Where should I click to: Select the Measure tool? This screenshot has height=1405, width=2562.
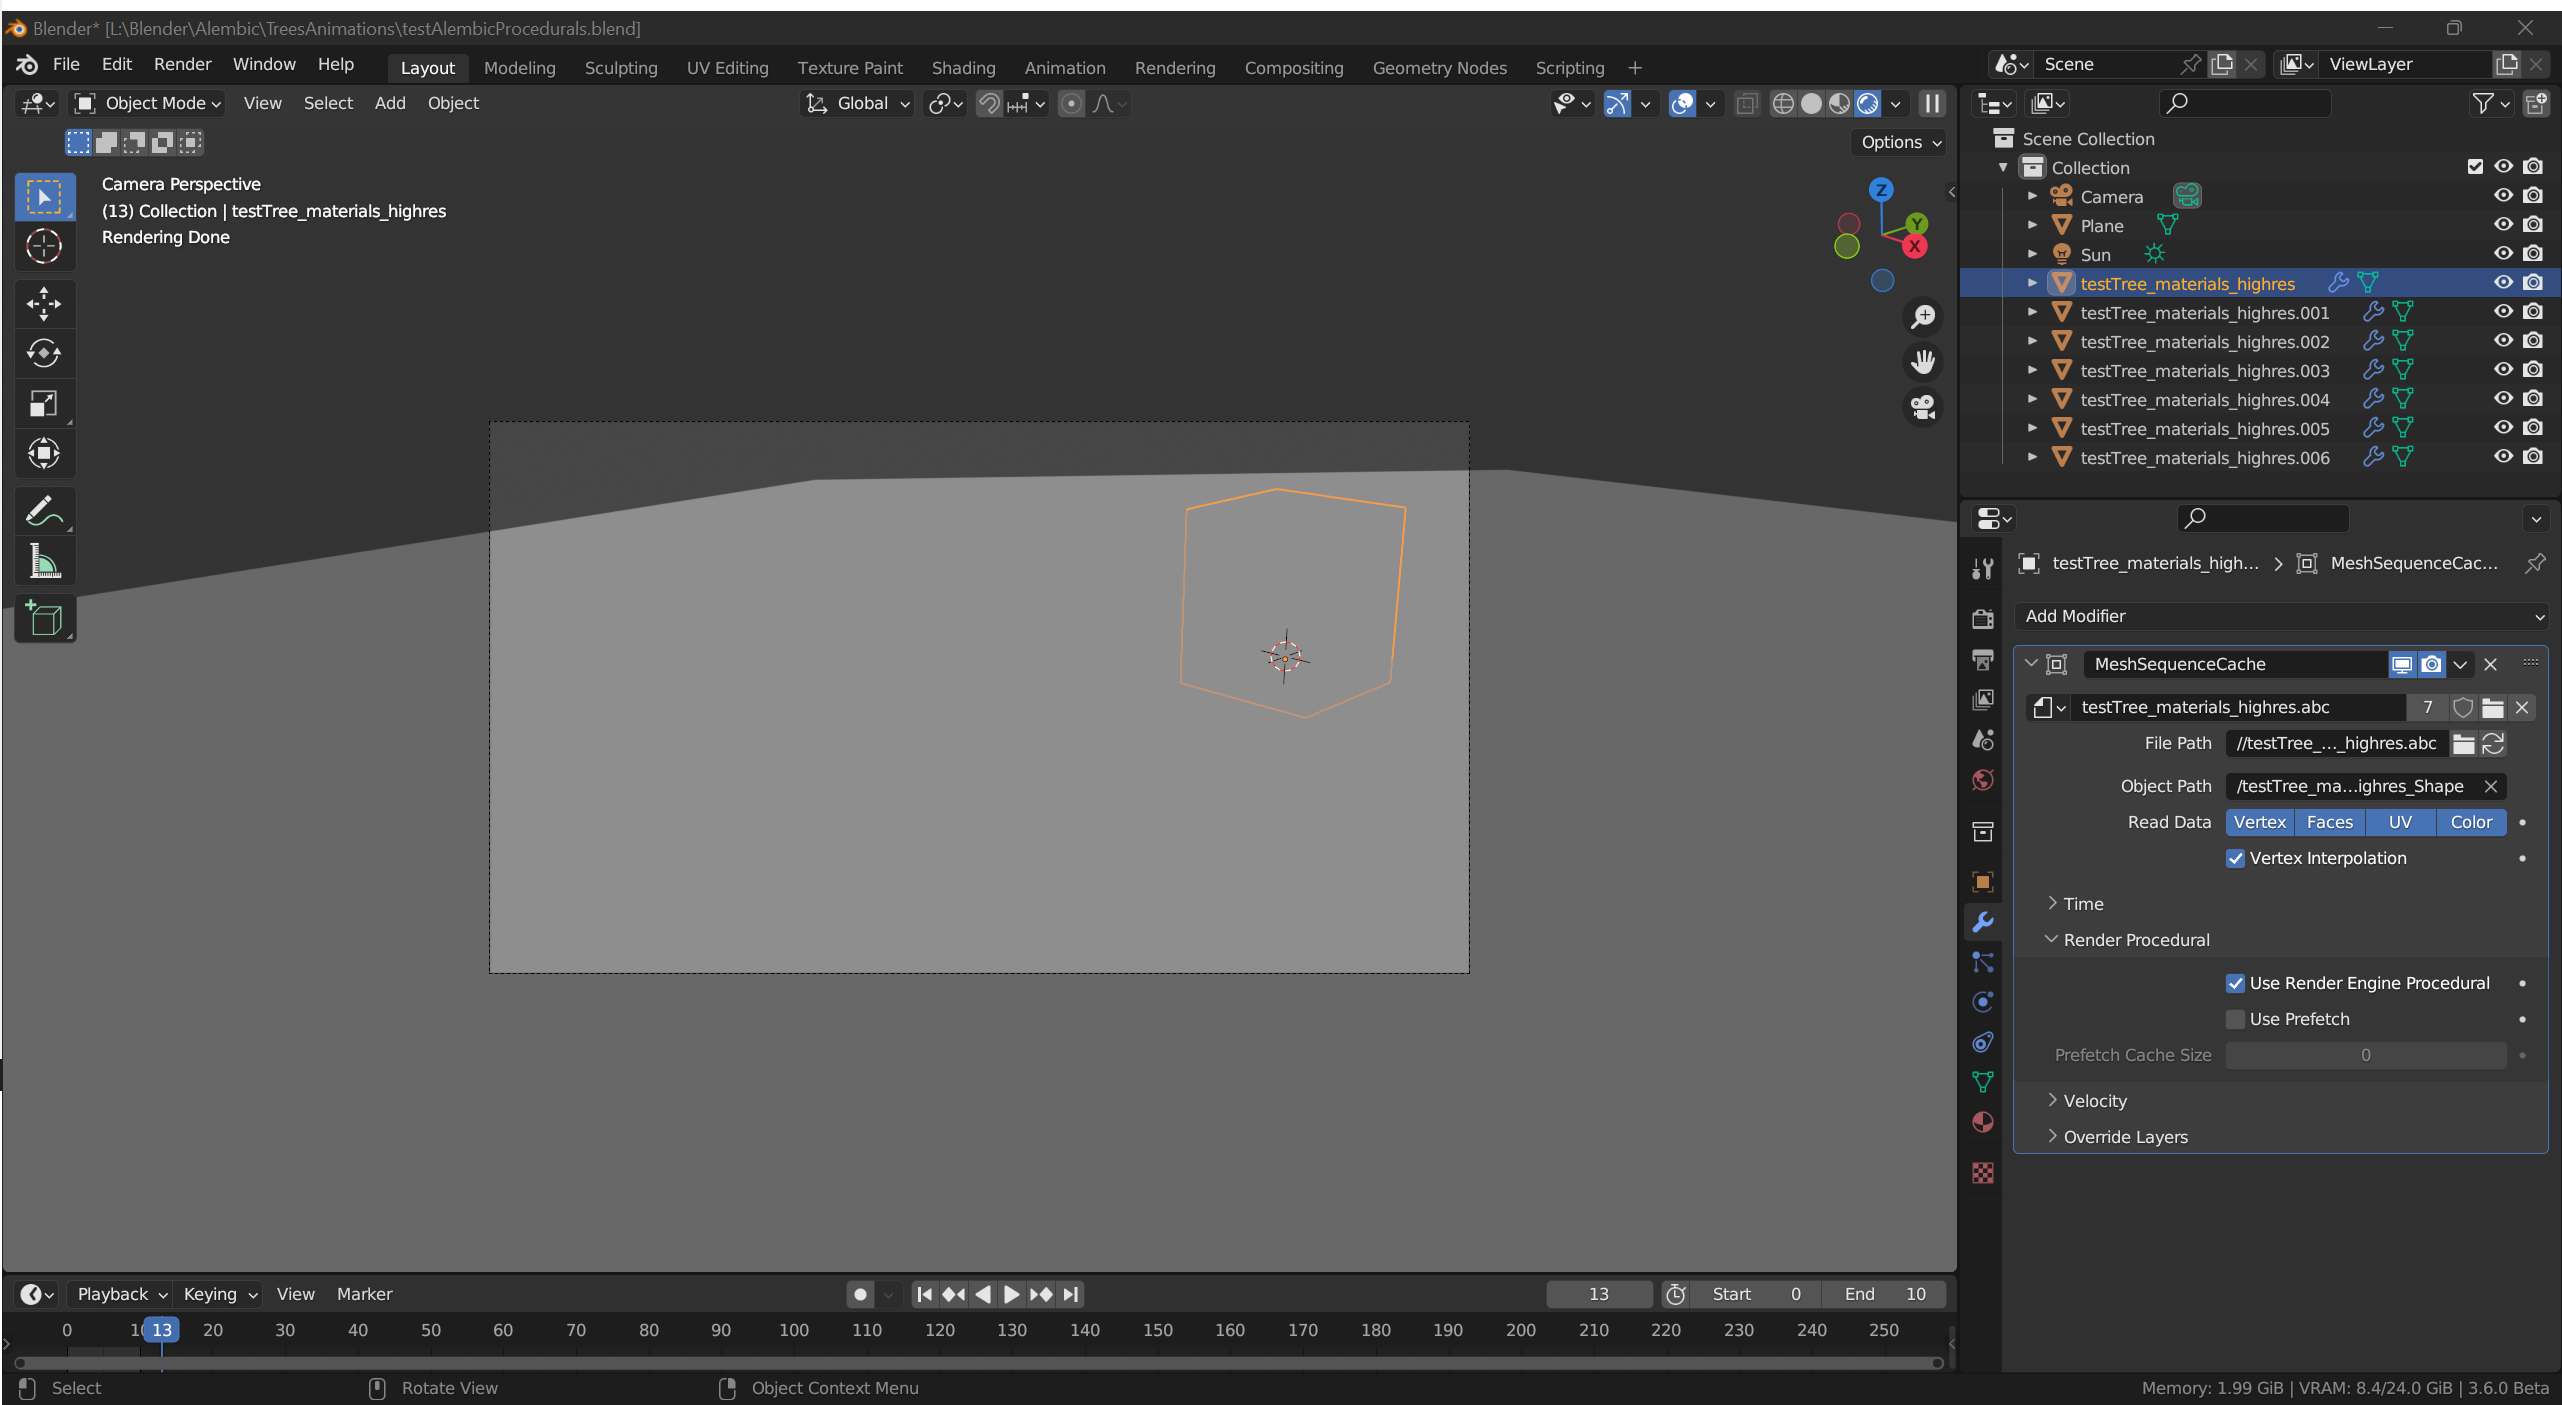tap(44, 561)
